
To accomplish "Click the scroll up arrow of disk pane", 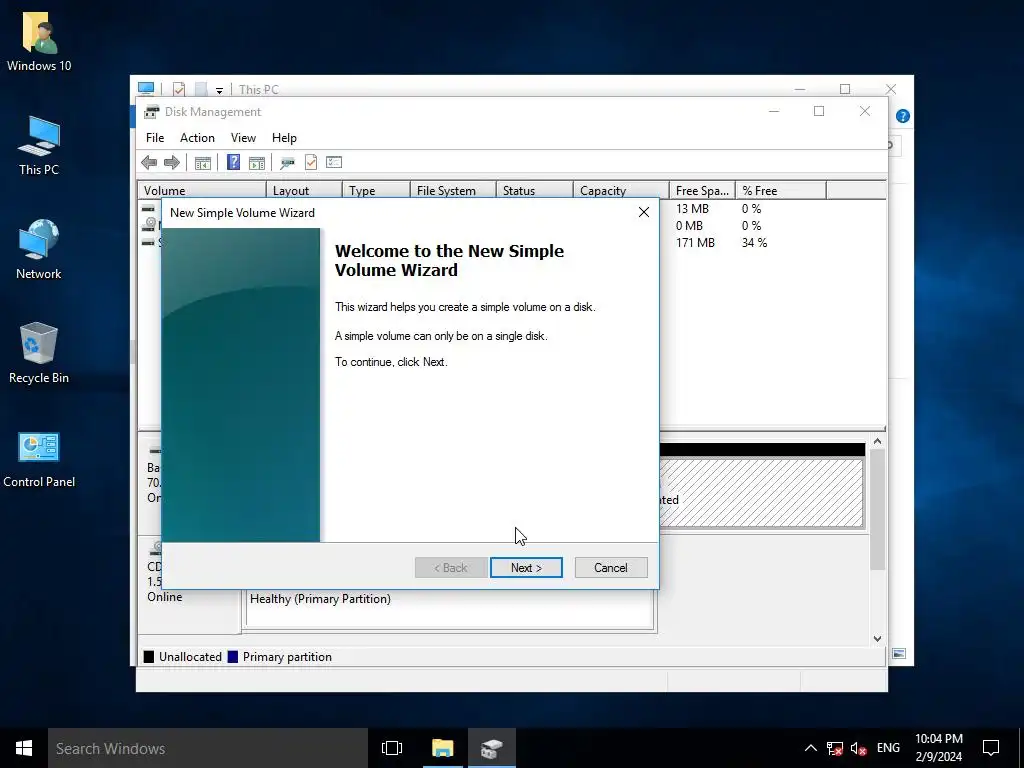I will pyautogui.click(x=878, y=441).
